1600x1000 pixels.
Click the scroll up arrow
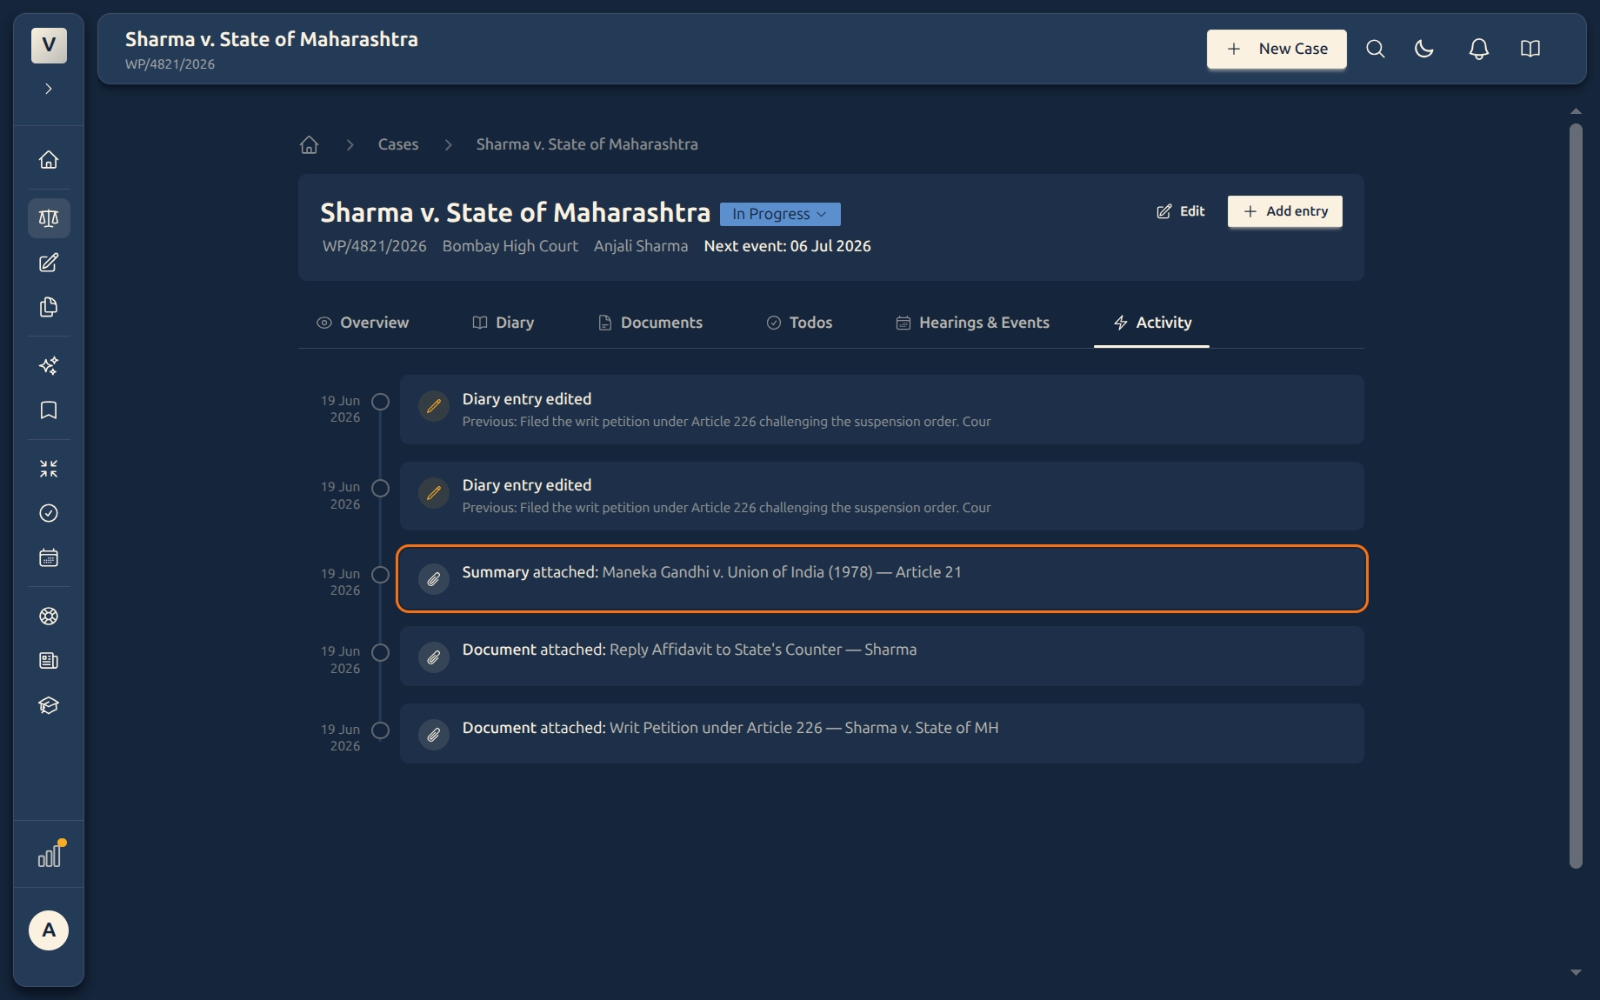pos(1576,111)
